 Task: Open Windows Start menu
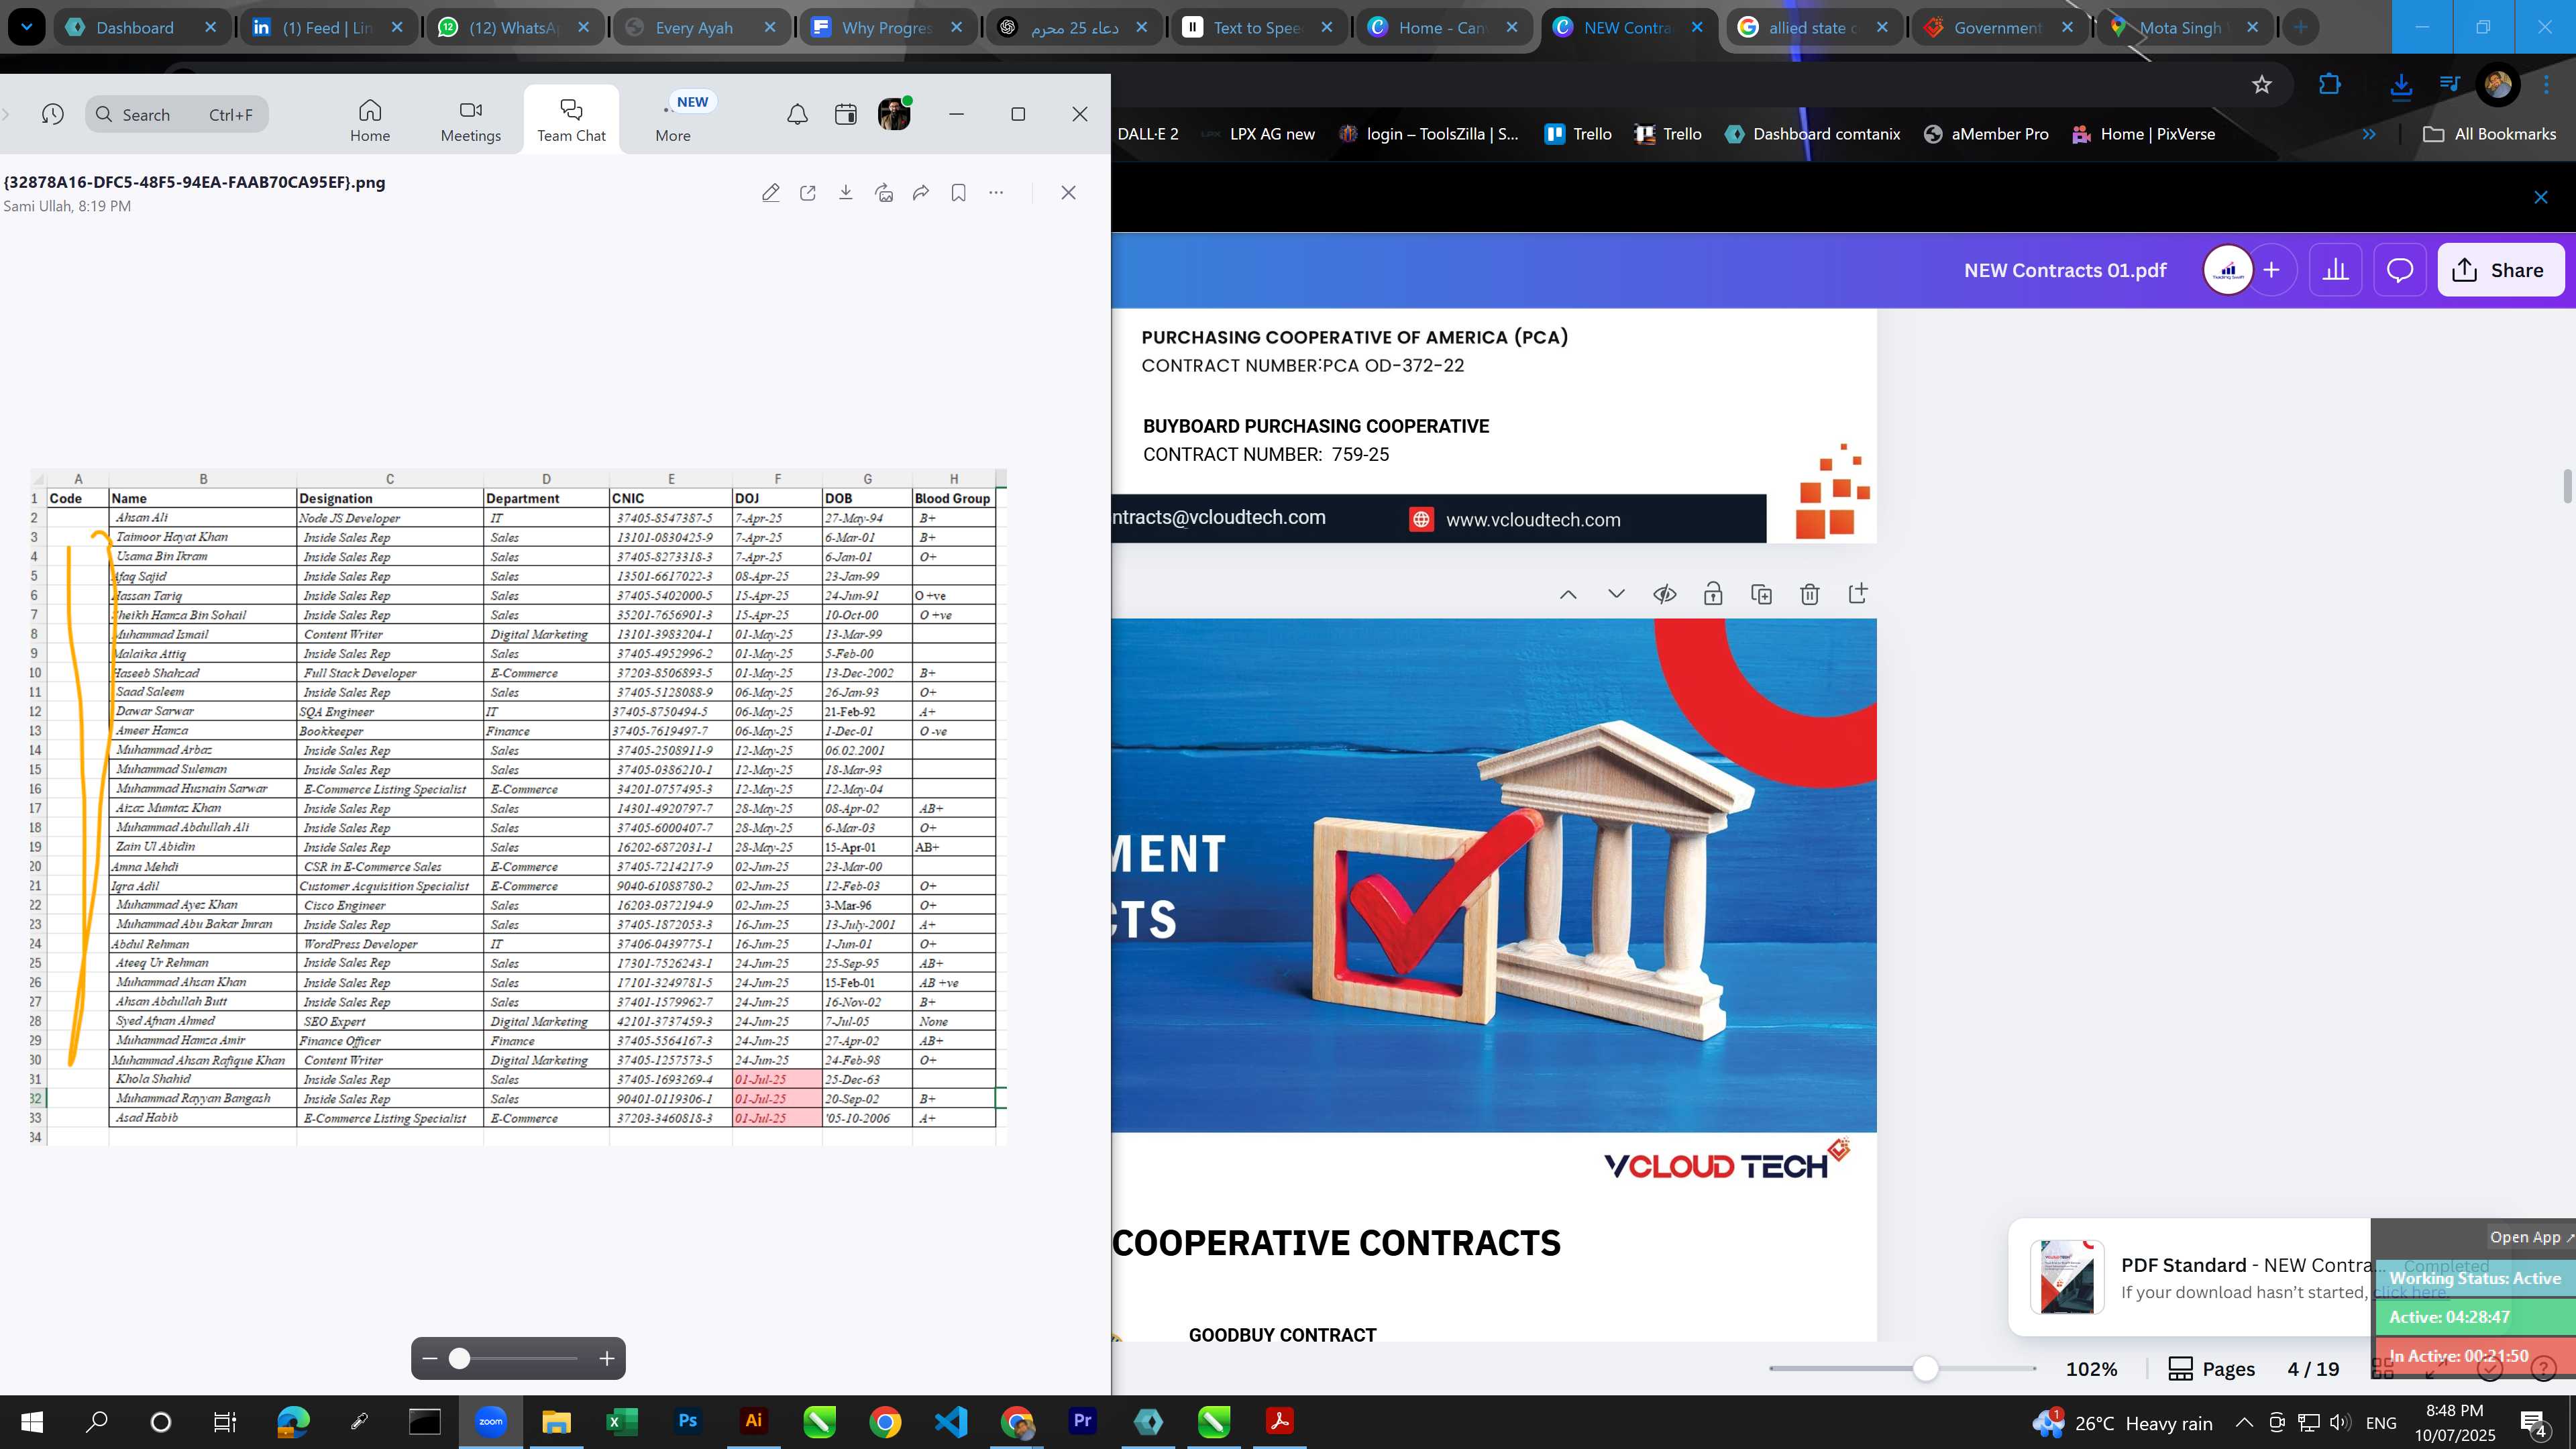pyautogui.click(x=32, y=1422)
